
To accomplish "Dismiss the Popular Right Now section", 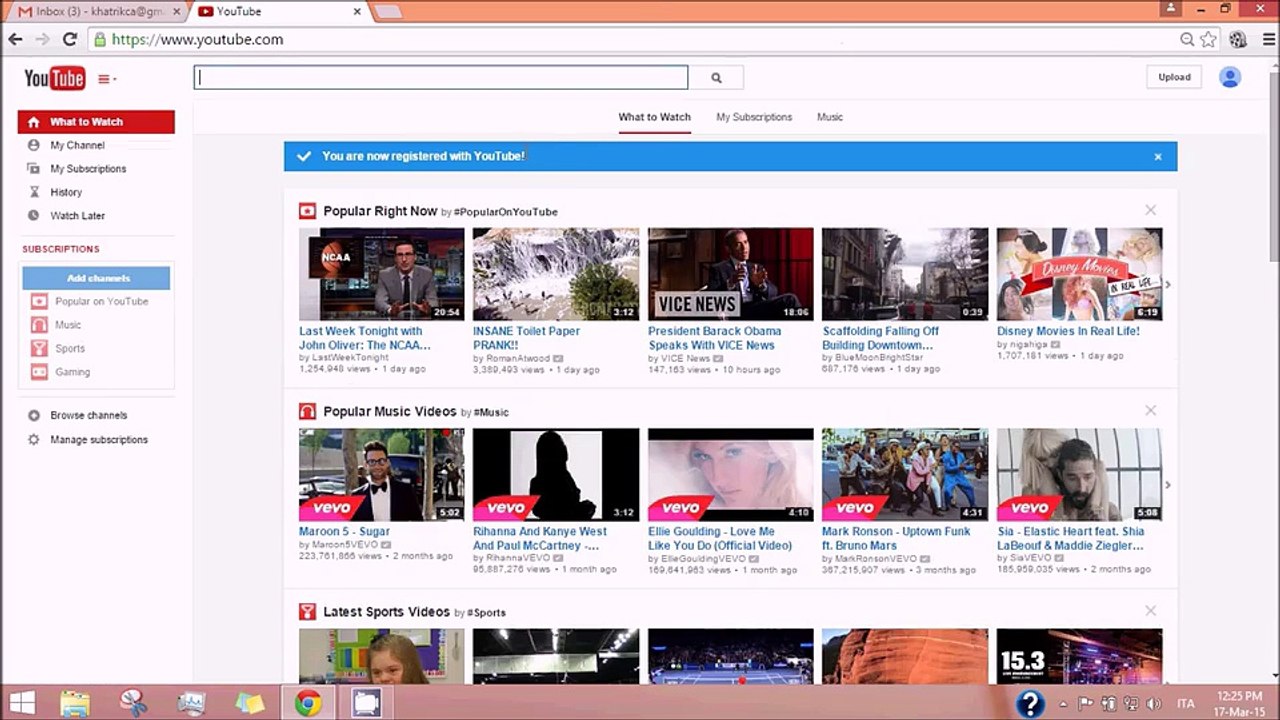I will tap(1151, 210).
